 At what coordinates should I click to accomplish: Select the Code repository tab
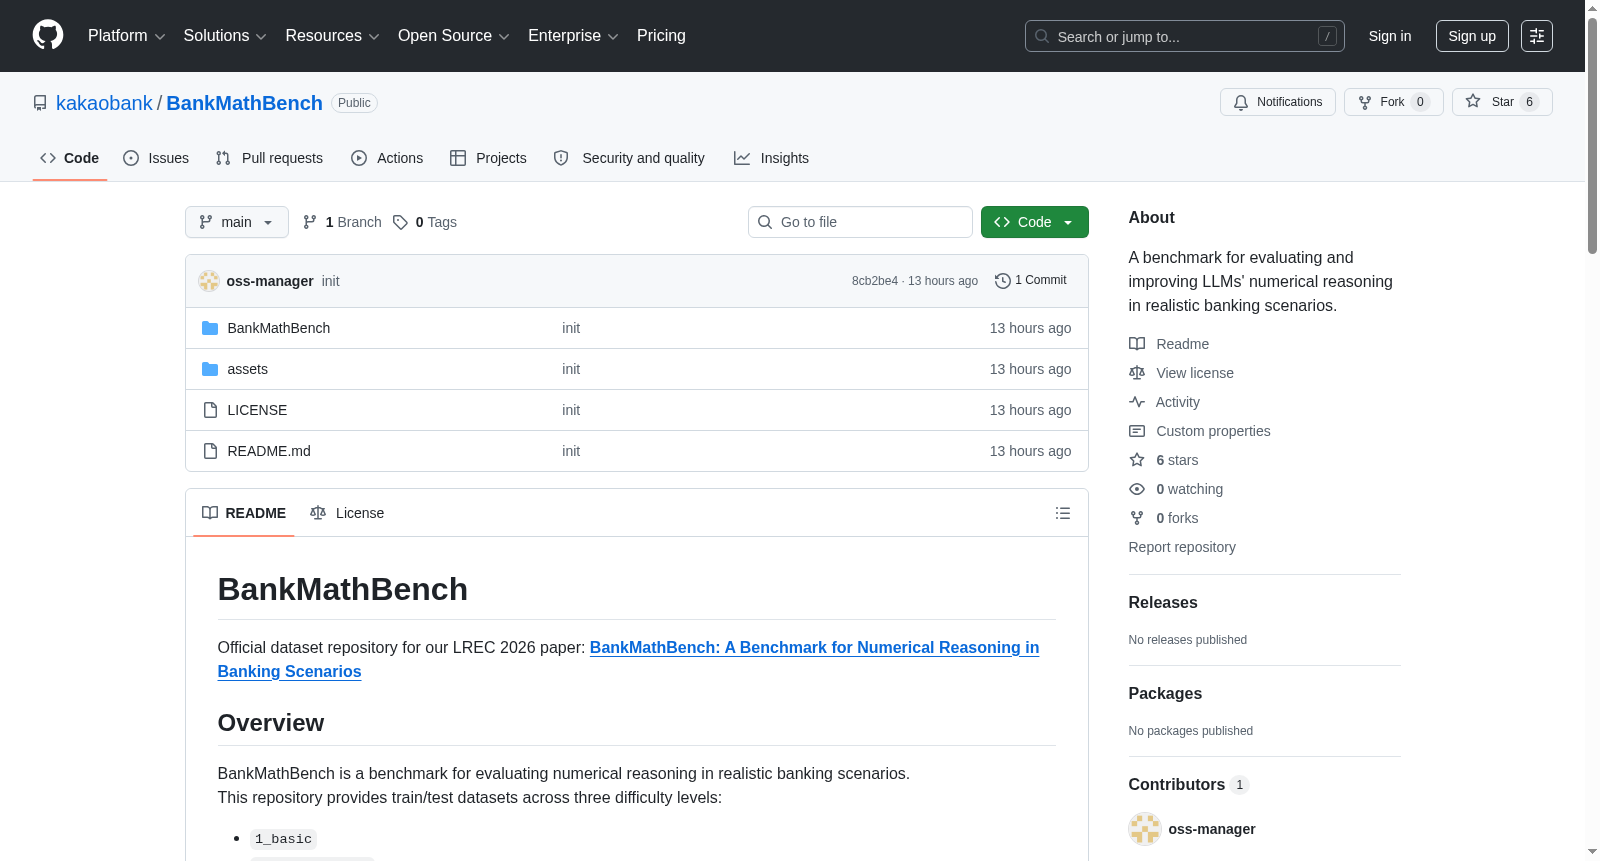(70, 158)
